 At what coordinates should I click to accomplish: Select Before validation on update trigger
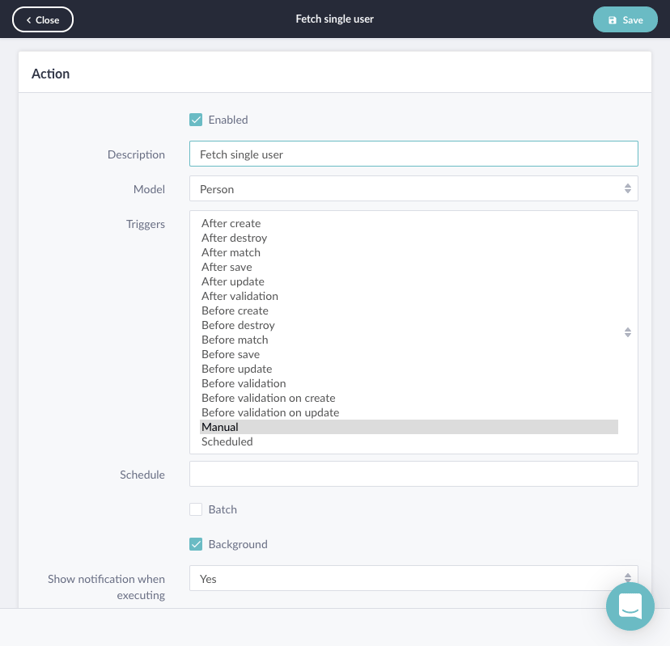point(270,413)
